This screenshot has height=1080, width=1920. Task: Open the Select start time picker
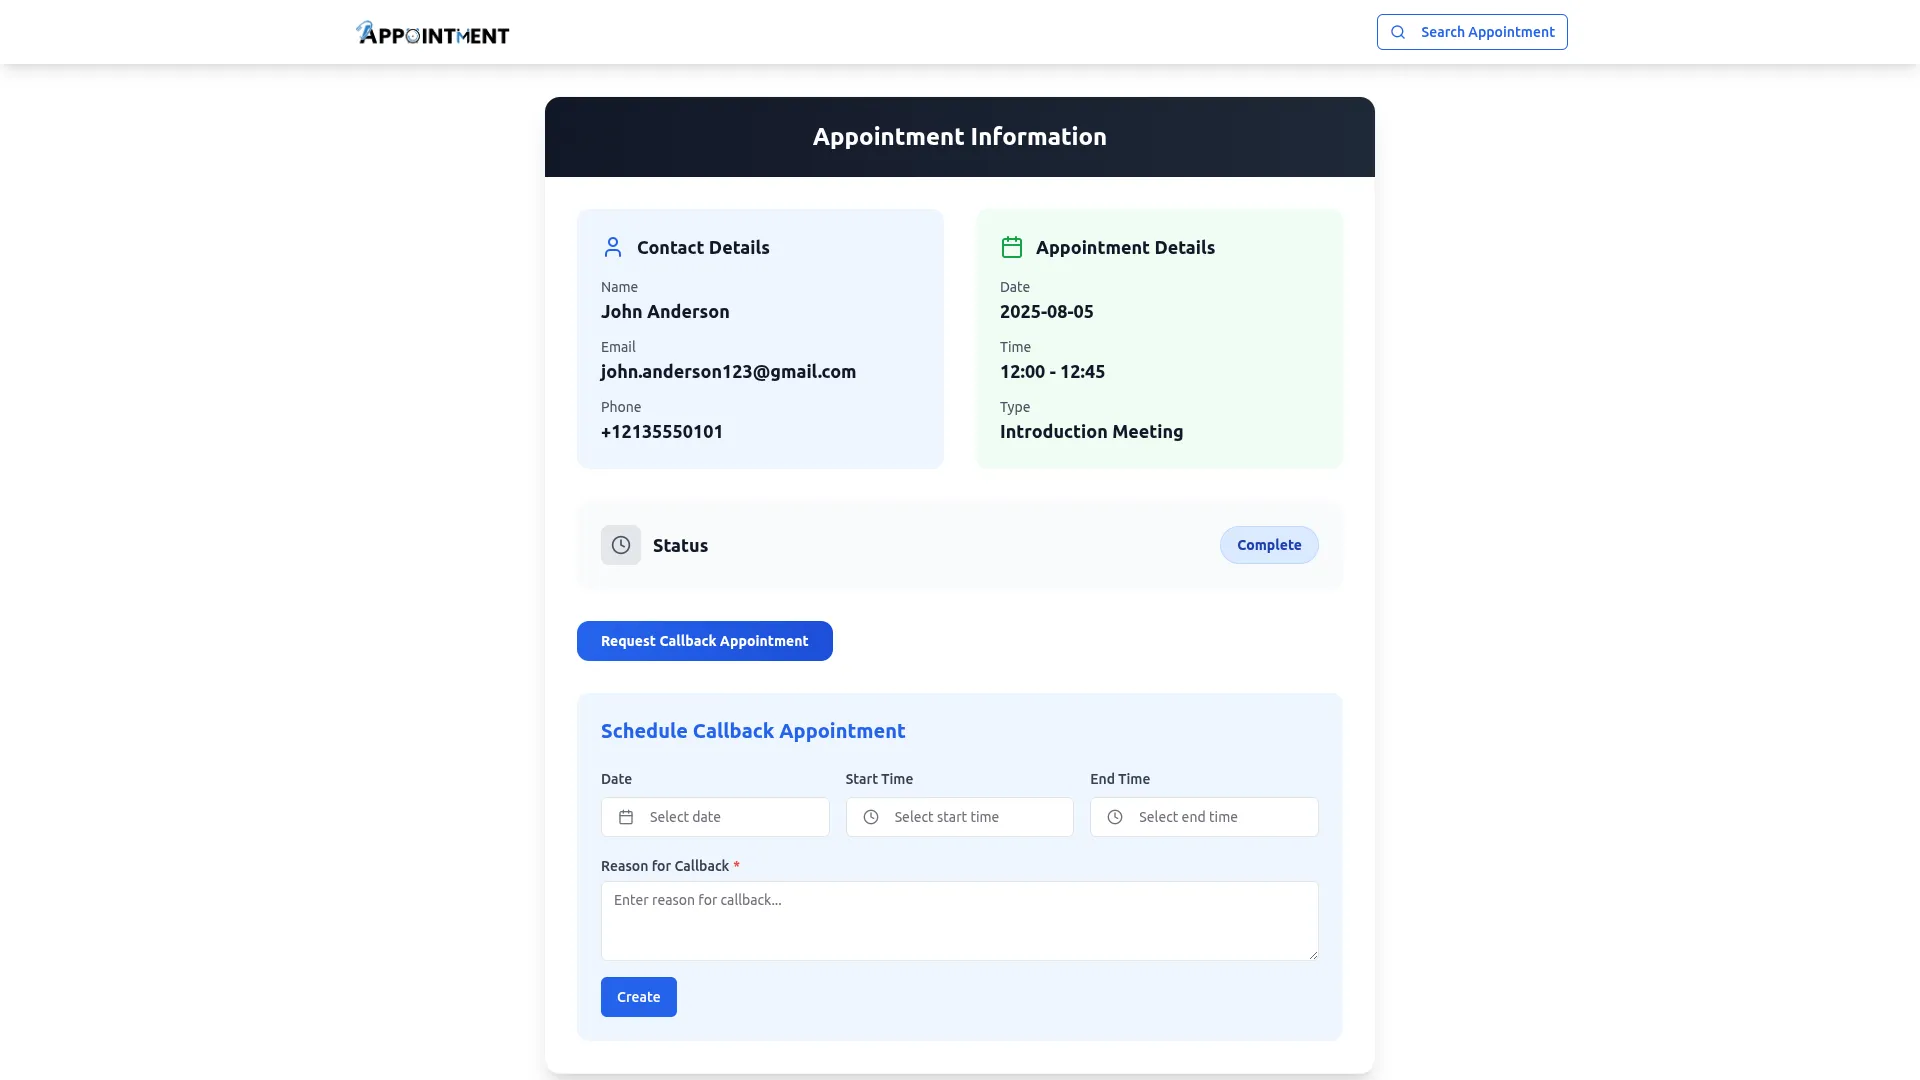point(977,817)
